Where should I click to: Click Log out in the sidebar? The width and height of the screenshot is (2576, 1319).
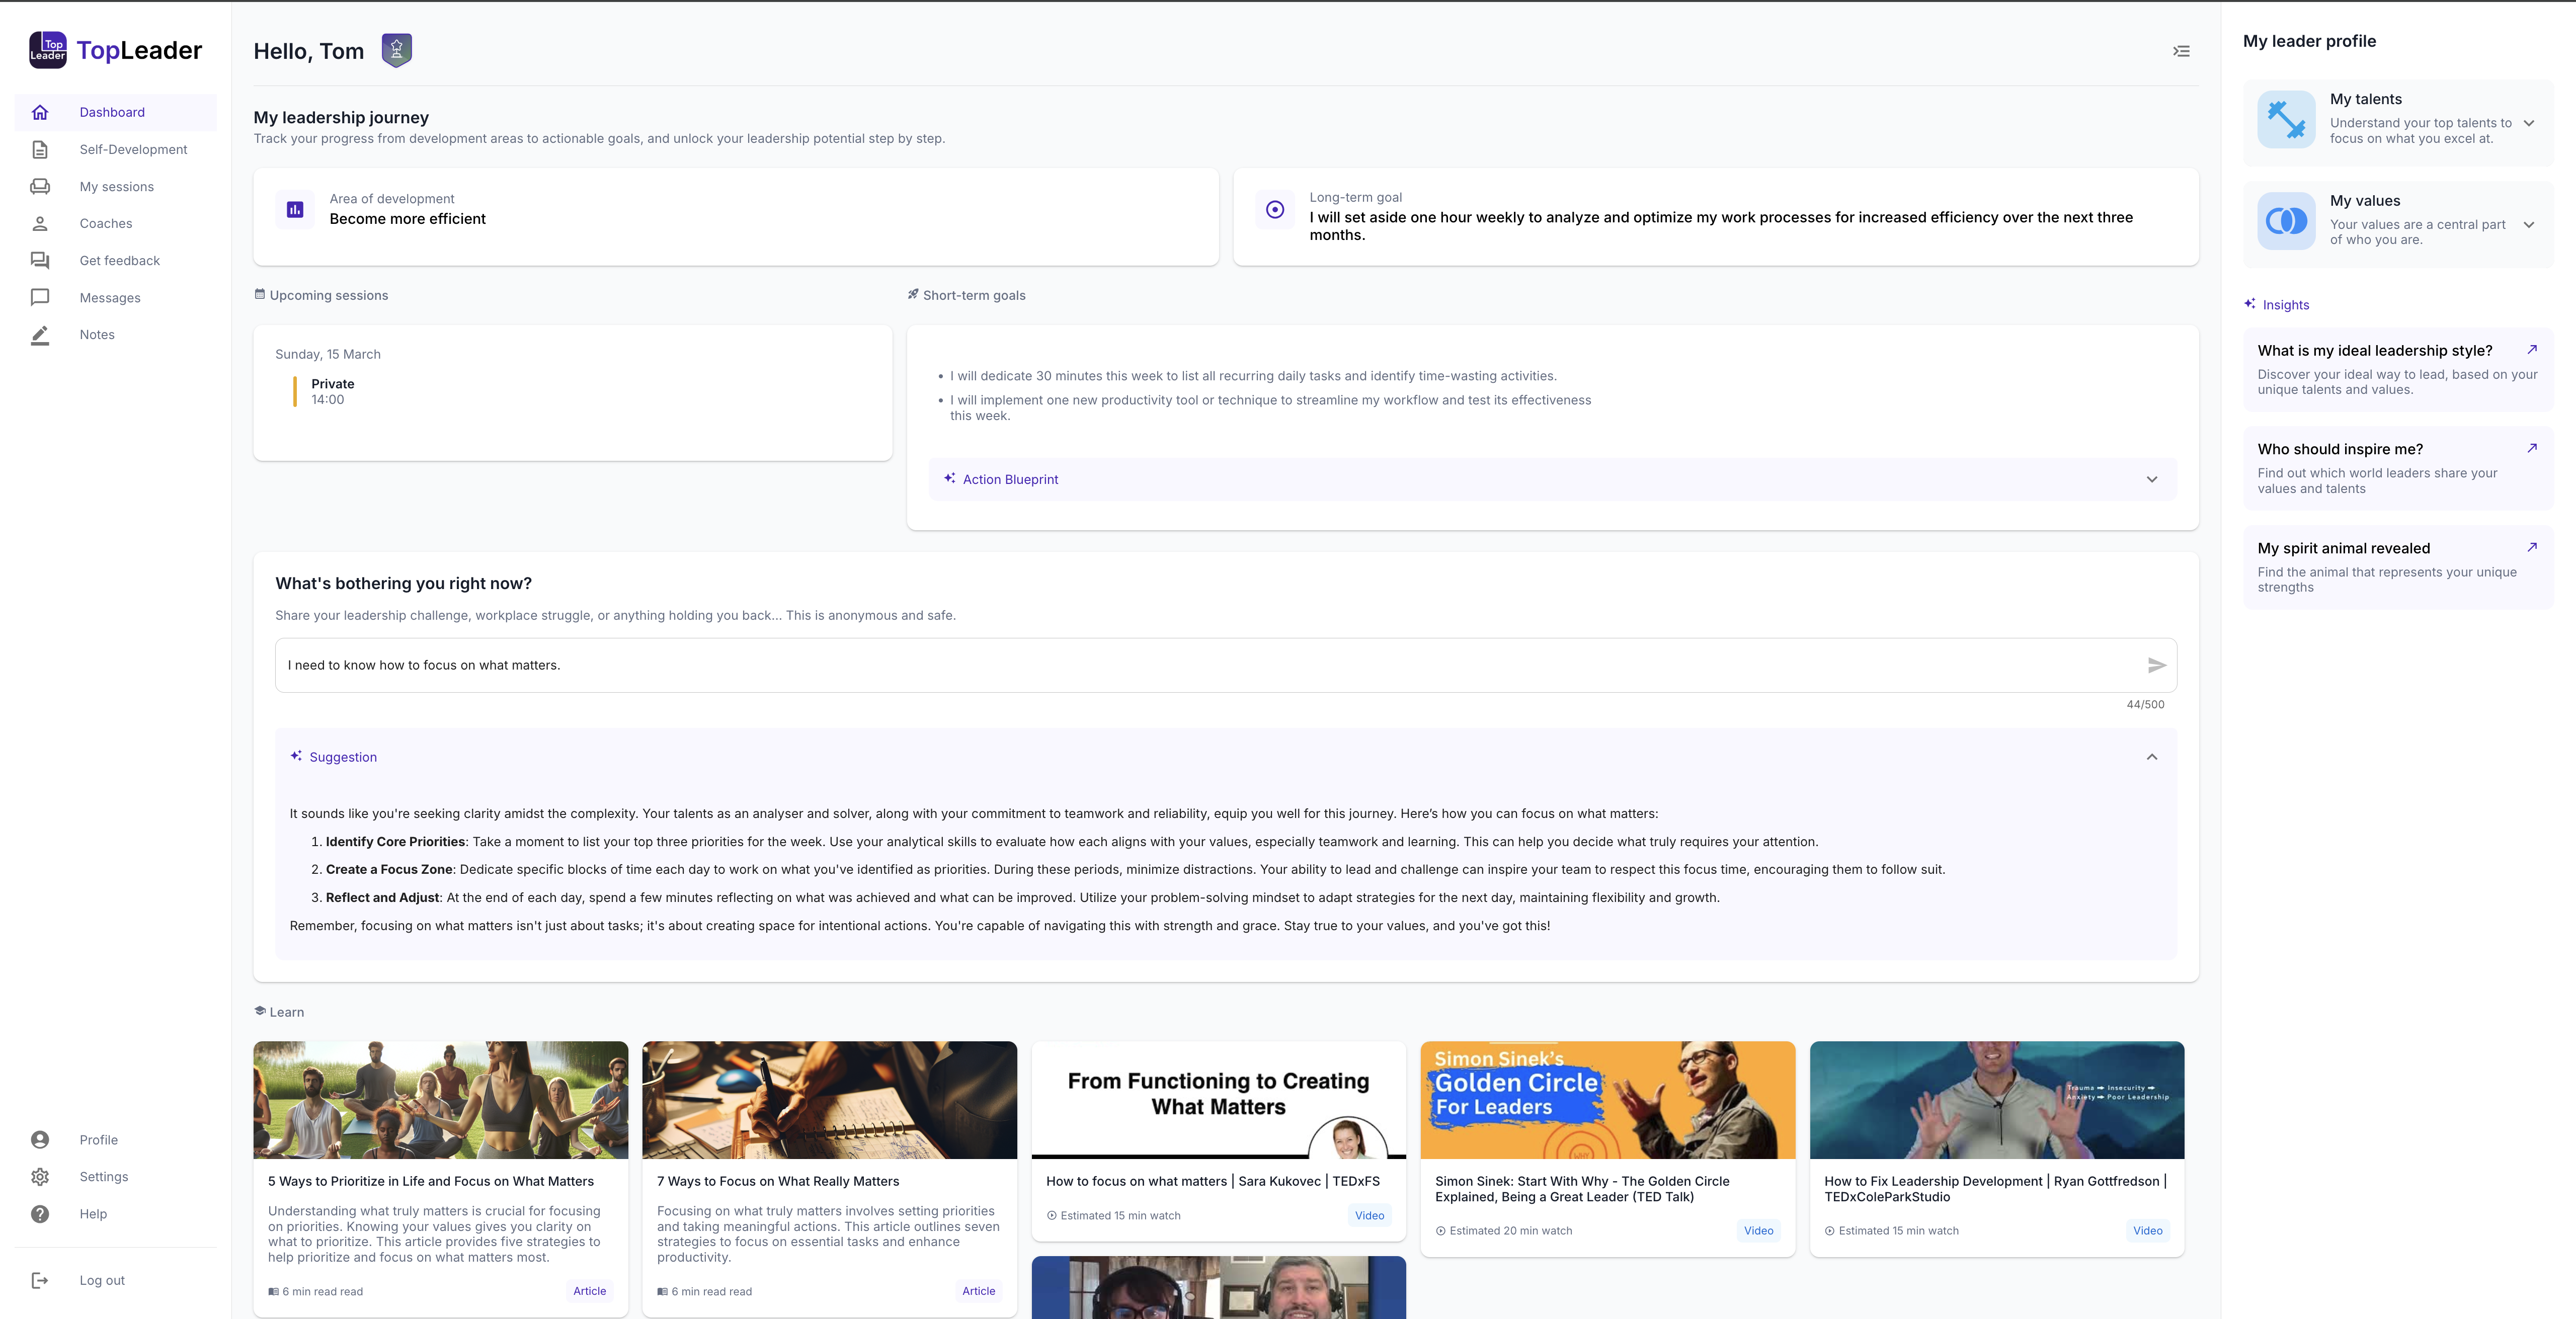(x=102, y=1280)
